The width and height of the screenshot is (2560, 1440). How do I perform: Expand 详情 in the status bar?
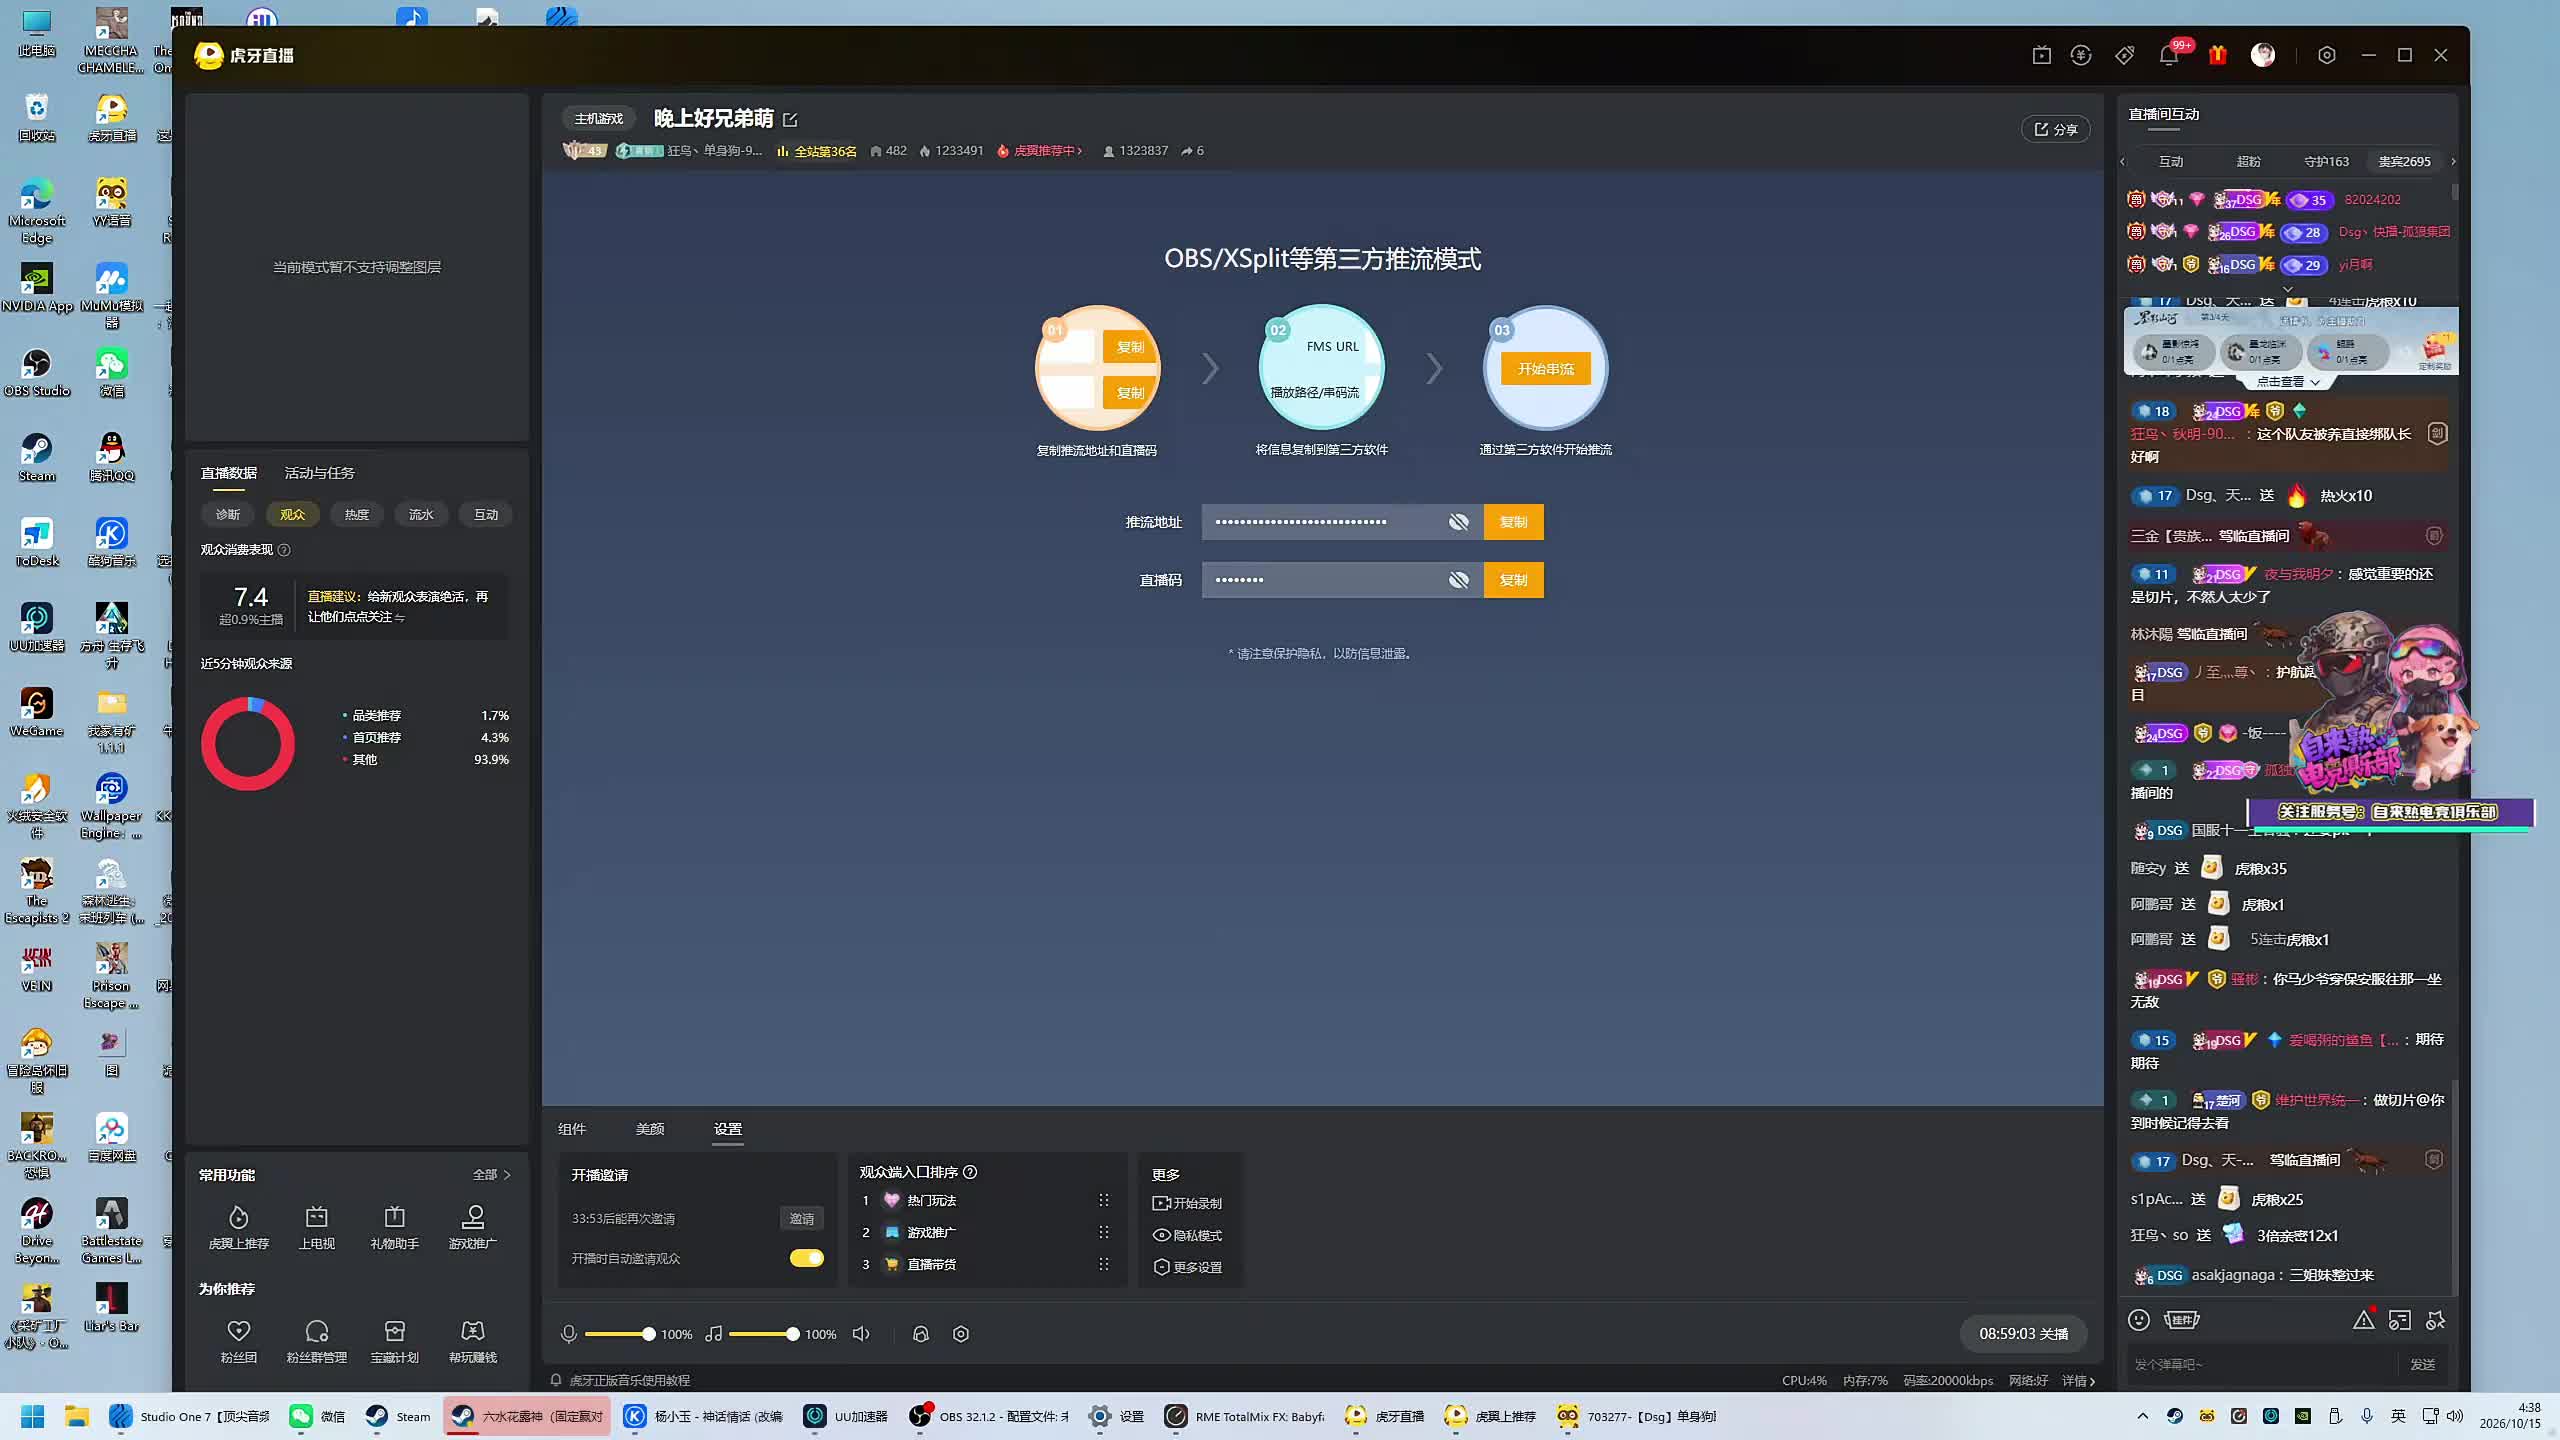click(2078, 1380)
